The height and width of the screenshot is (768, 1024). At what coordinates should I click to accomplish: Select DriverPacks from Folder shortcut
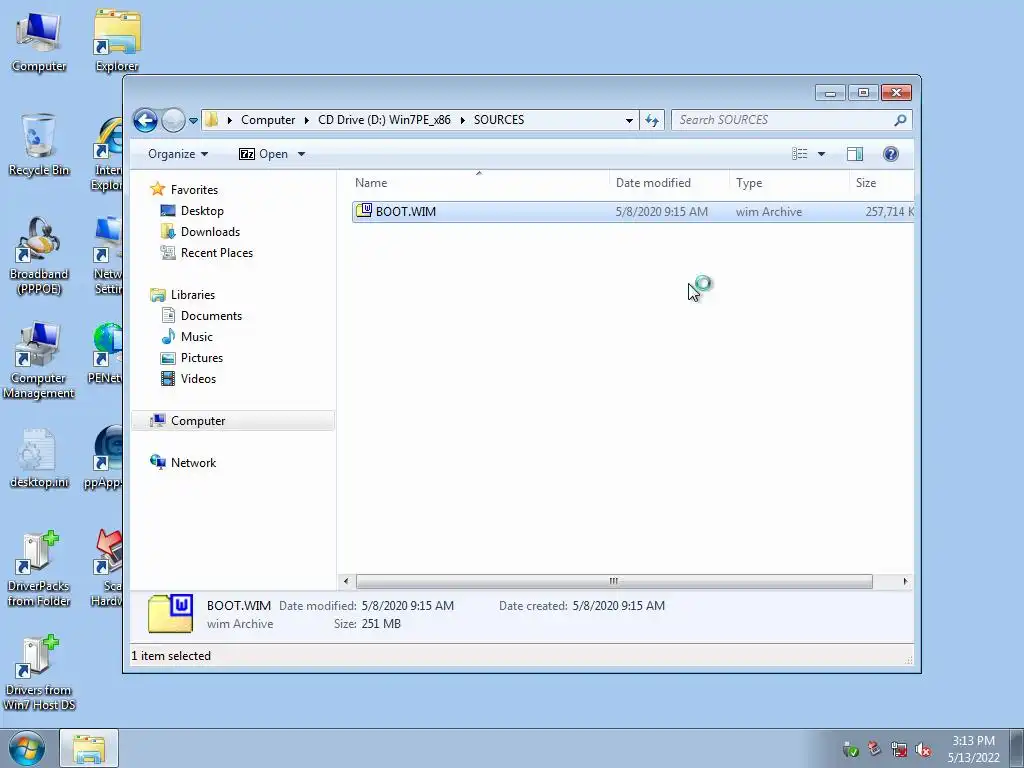(x=39, y=569)
